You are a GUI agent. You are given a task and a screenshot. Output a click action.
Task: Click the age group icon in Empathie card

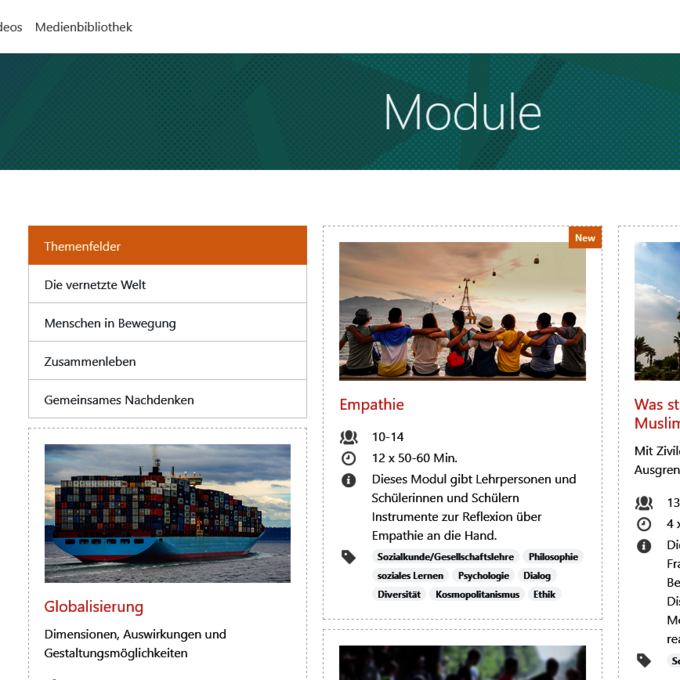[349, 437]
